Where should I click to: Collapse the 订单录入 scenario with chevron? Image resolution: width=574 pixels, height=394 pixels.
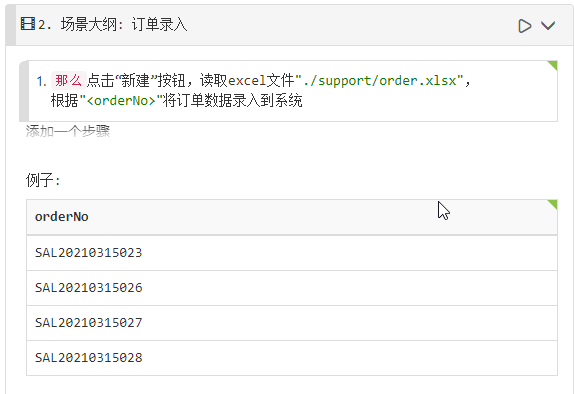(548, 26)
